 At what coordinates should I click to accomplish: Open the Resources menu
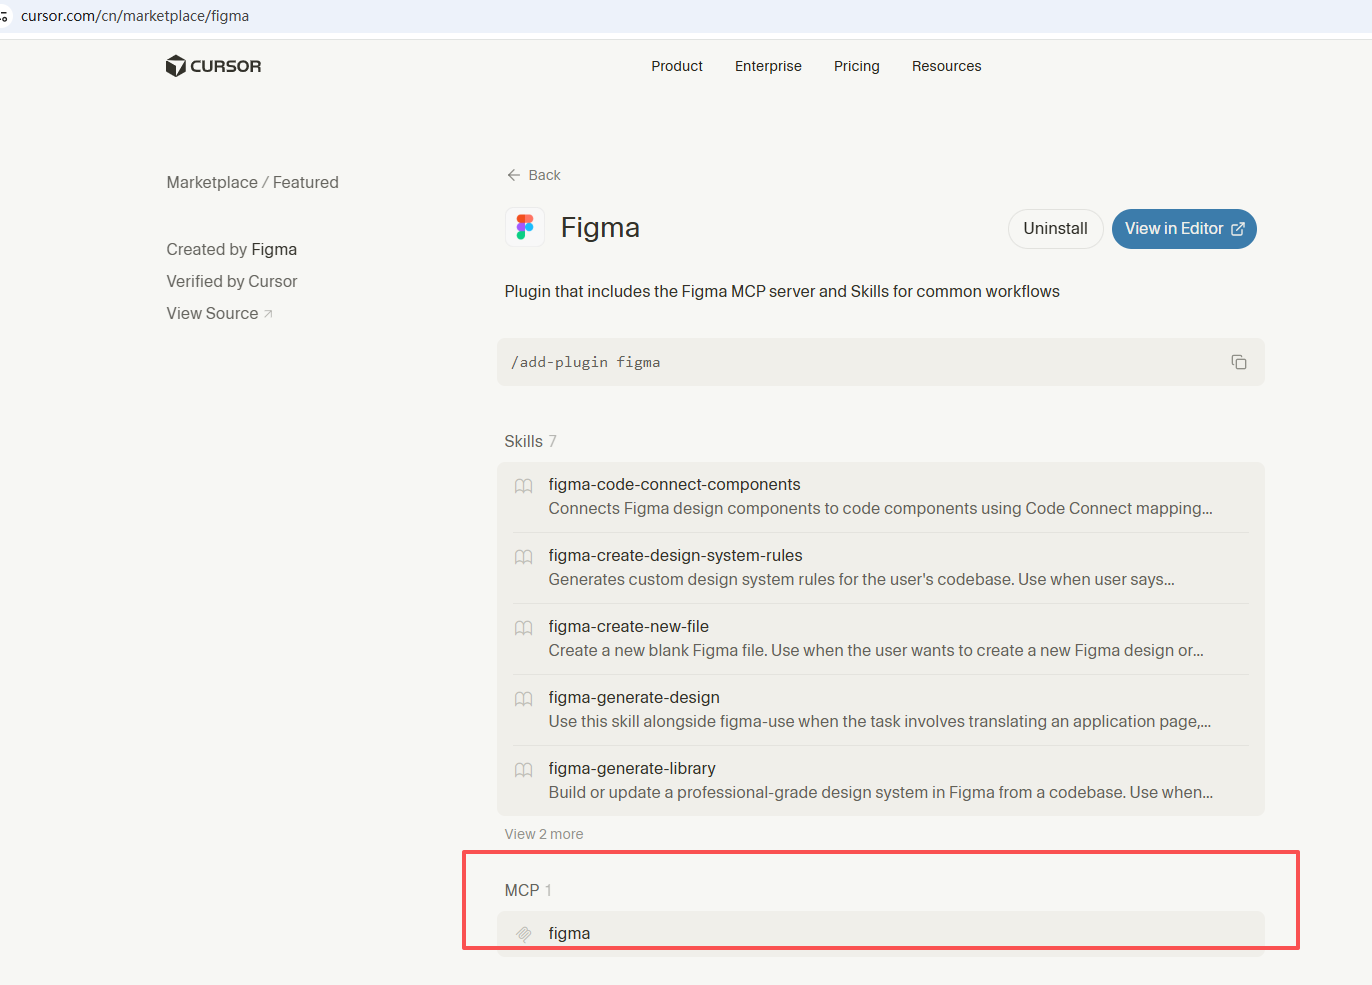point(947,66)
